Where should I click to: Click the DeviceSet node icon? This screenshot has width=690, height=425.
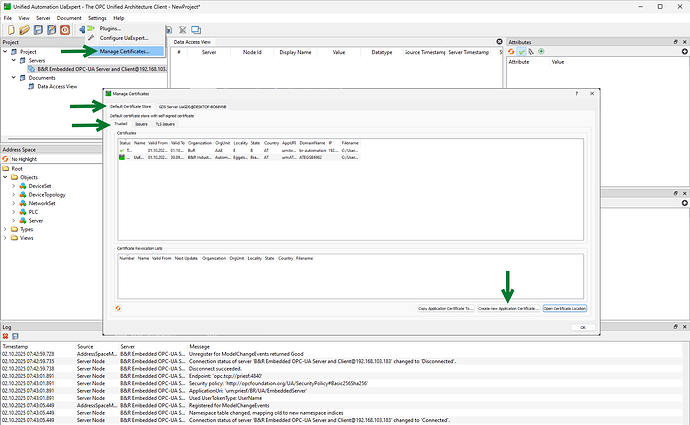23,186
